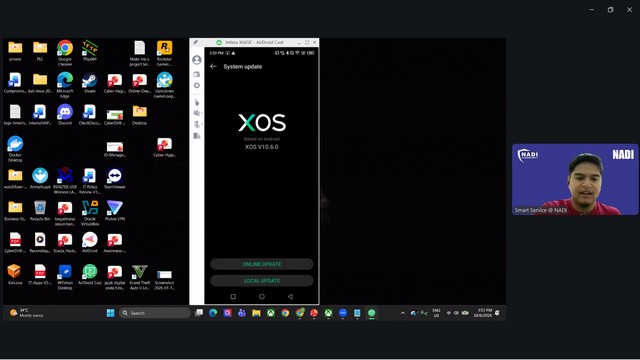
Task: Open Proton VPN desktop shortcut
Action: 115,210
